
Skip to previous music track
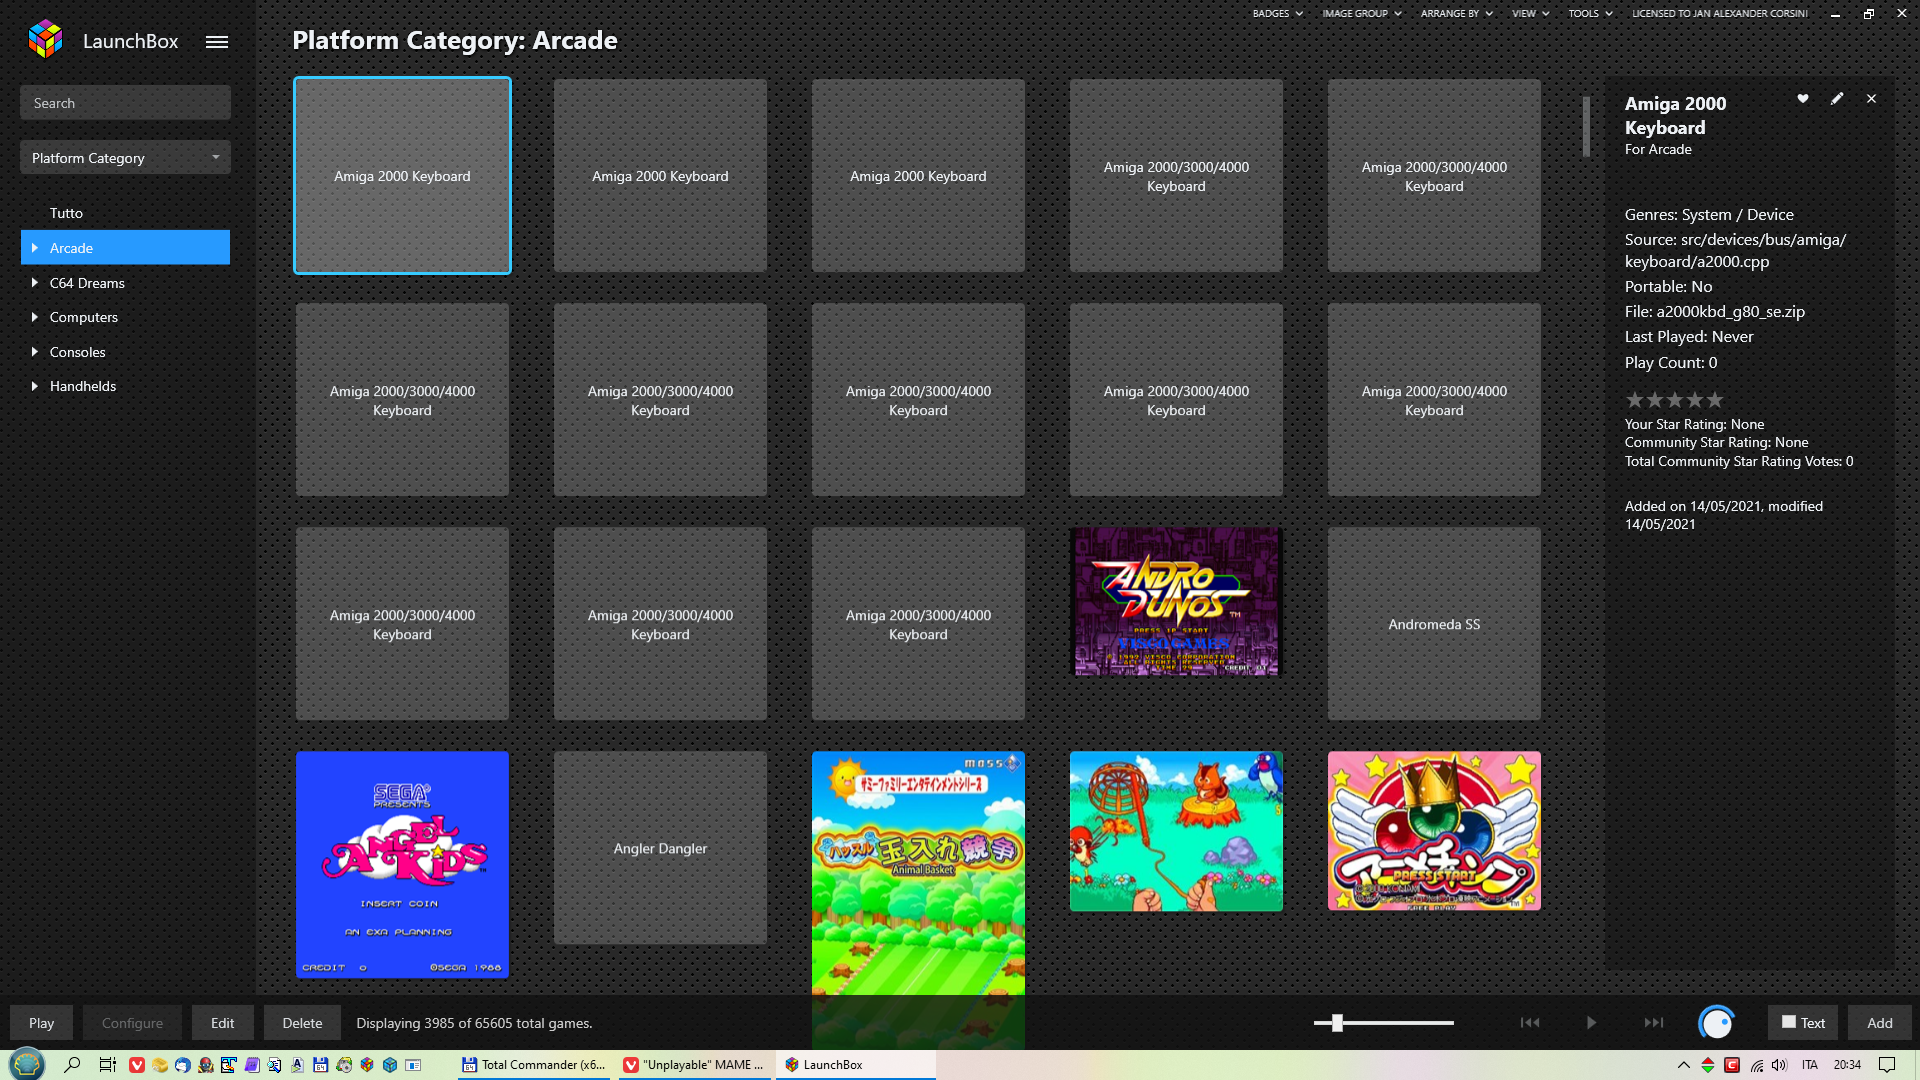click(x=1530, y=1022)
